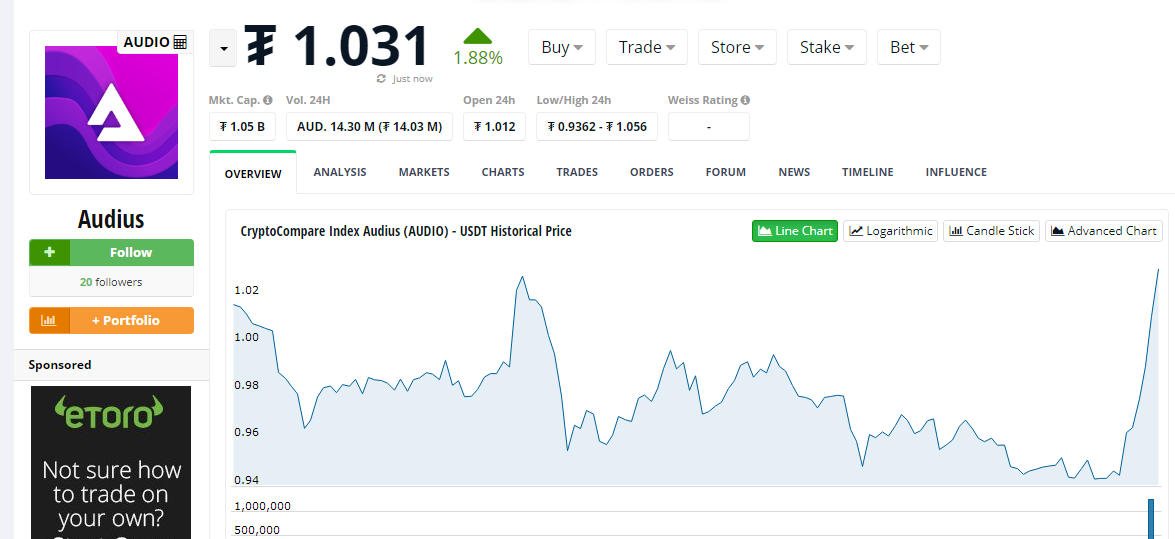Go to the Trades tab
This screenshot has width=1175, height=539.
577,172
